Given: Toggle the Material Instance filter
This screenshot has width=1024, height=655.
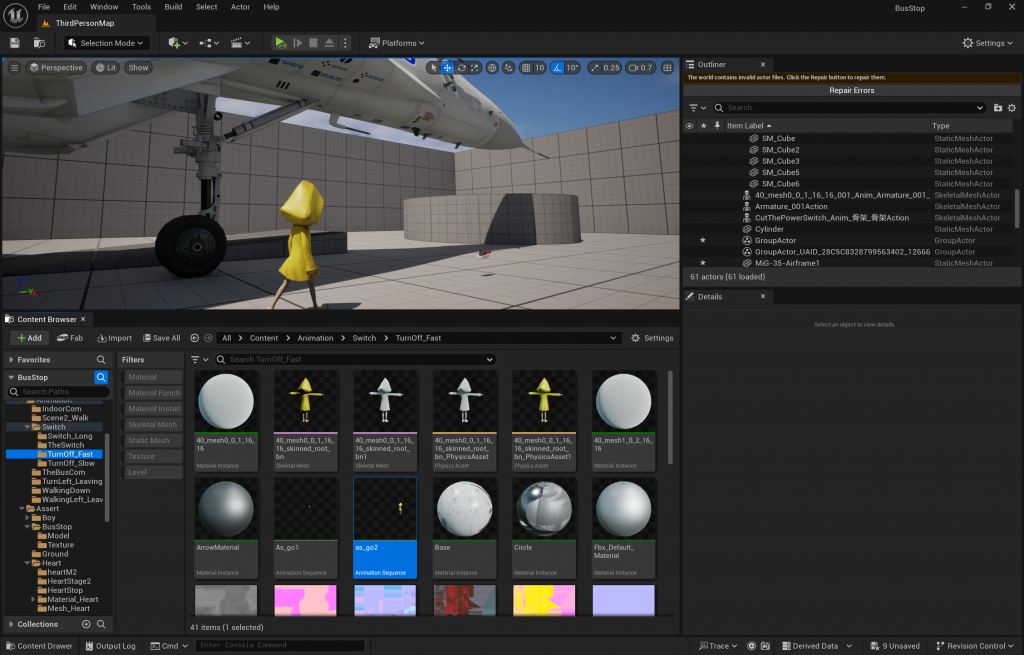Looking at the screenshot, I should coord(152,408).
